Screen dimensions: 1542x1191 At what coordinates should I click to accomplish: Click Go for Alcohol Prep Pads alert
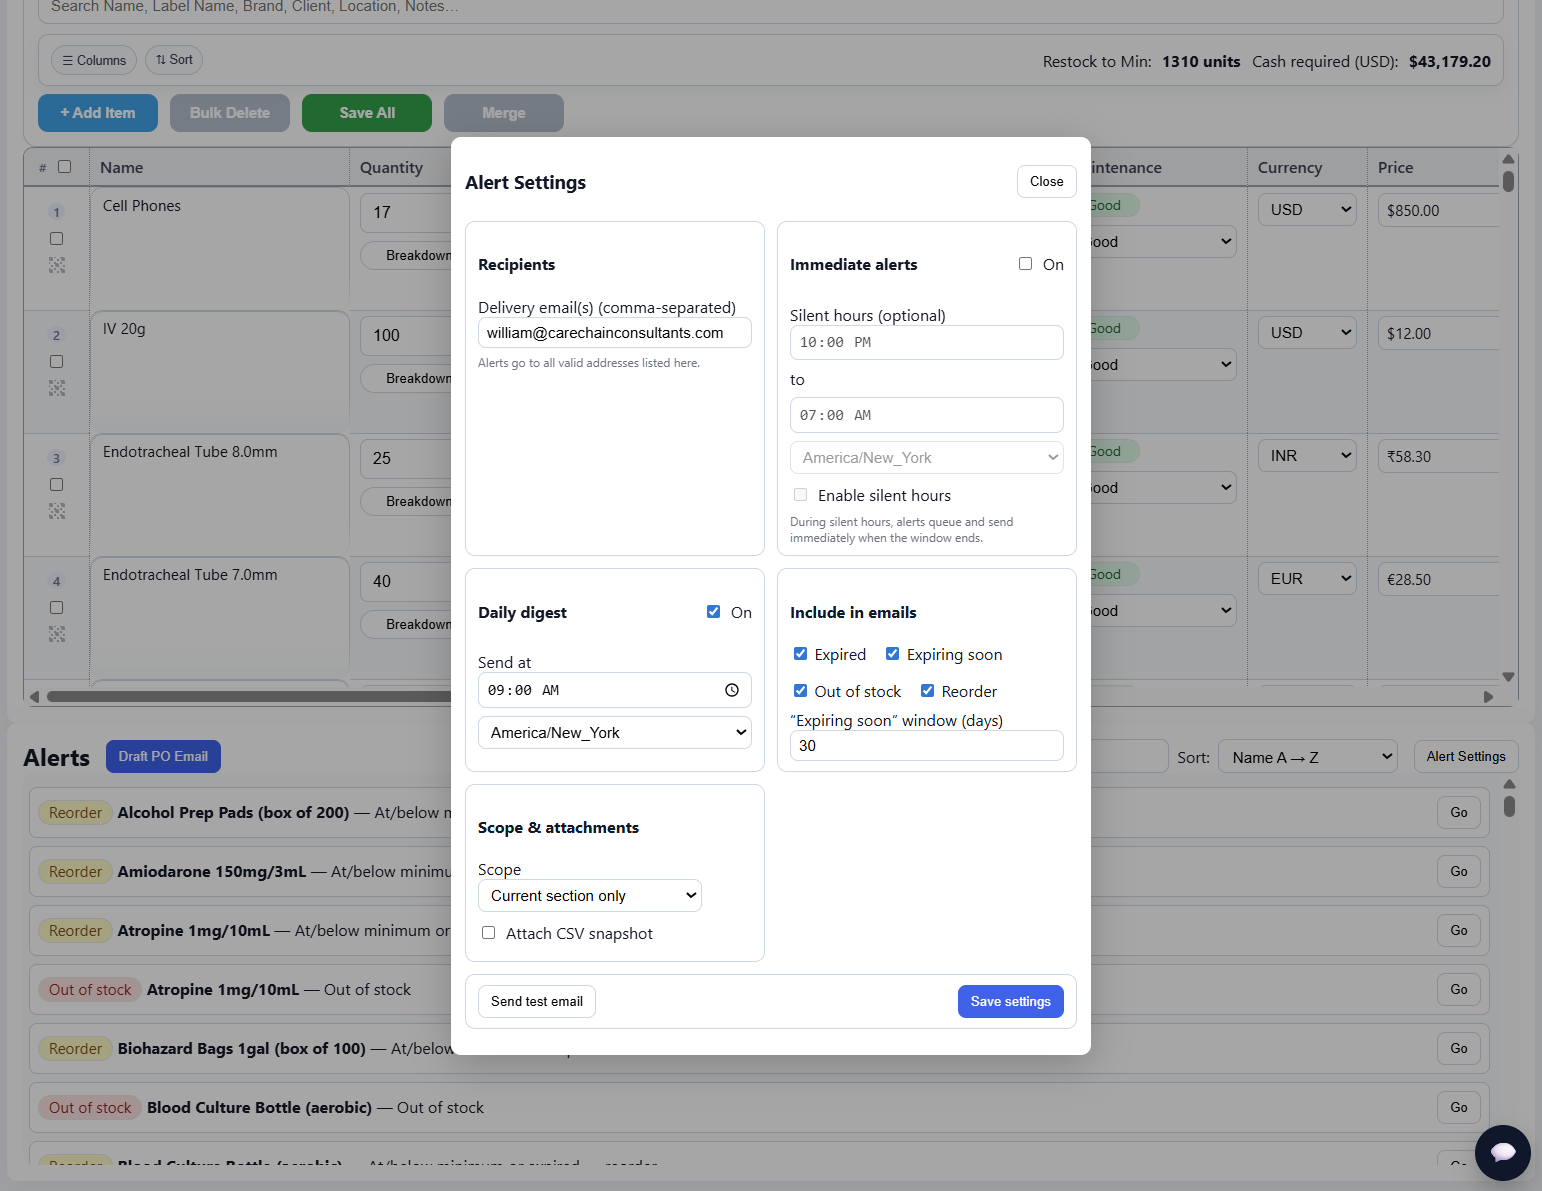pyautogui.click(x=1458, y=812)
